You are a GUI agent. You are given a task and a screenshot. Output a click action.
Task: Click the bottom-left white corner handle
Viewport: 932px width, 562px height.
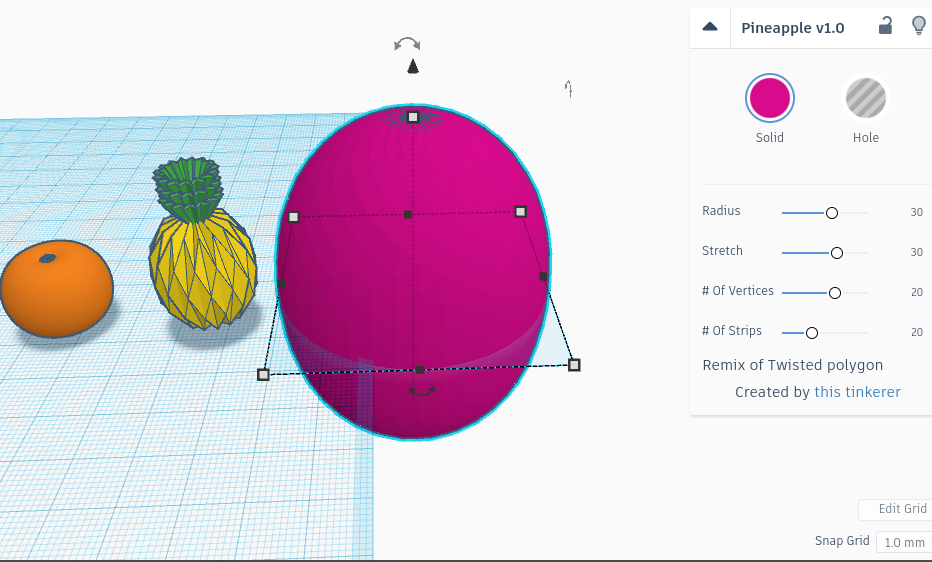[x=263, y=375]
